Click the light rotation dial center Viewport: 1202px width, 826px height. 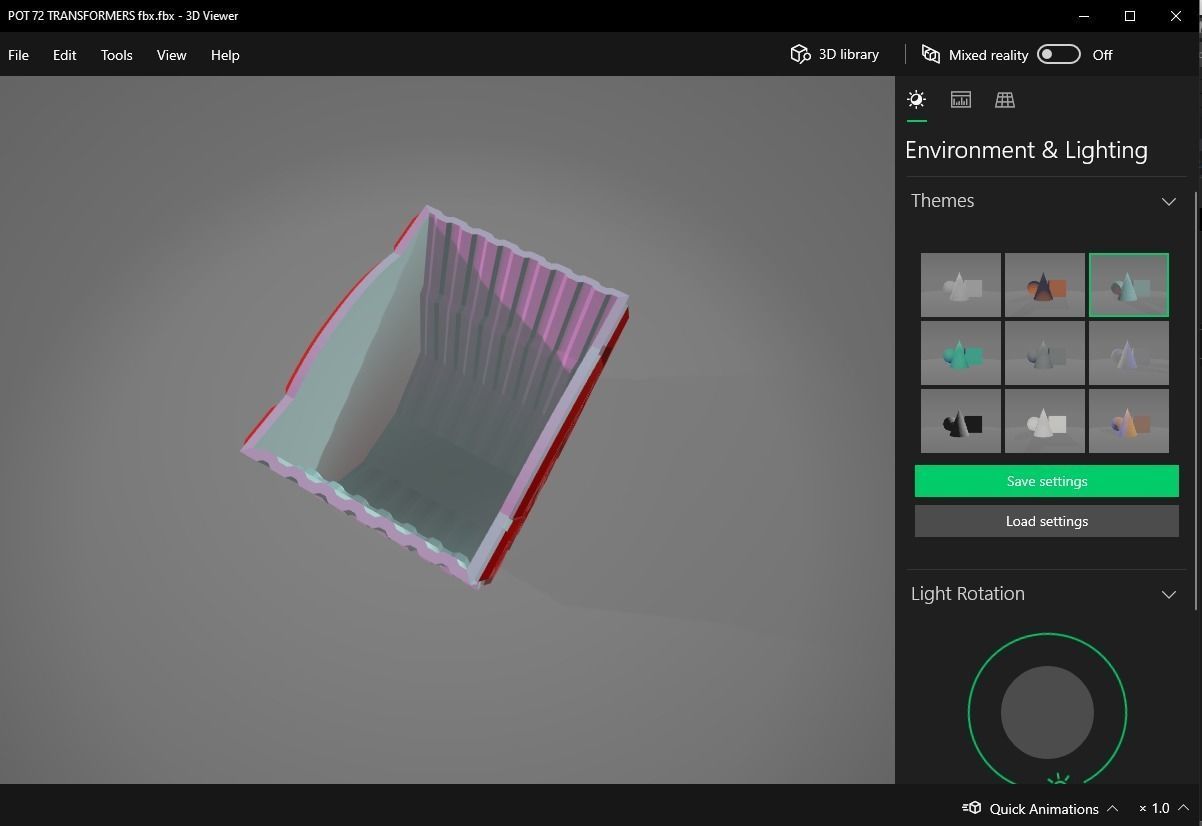pyautogui.click(x=1047, y=712)
